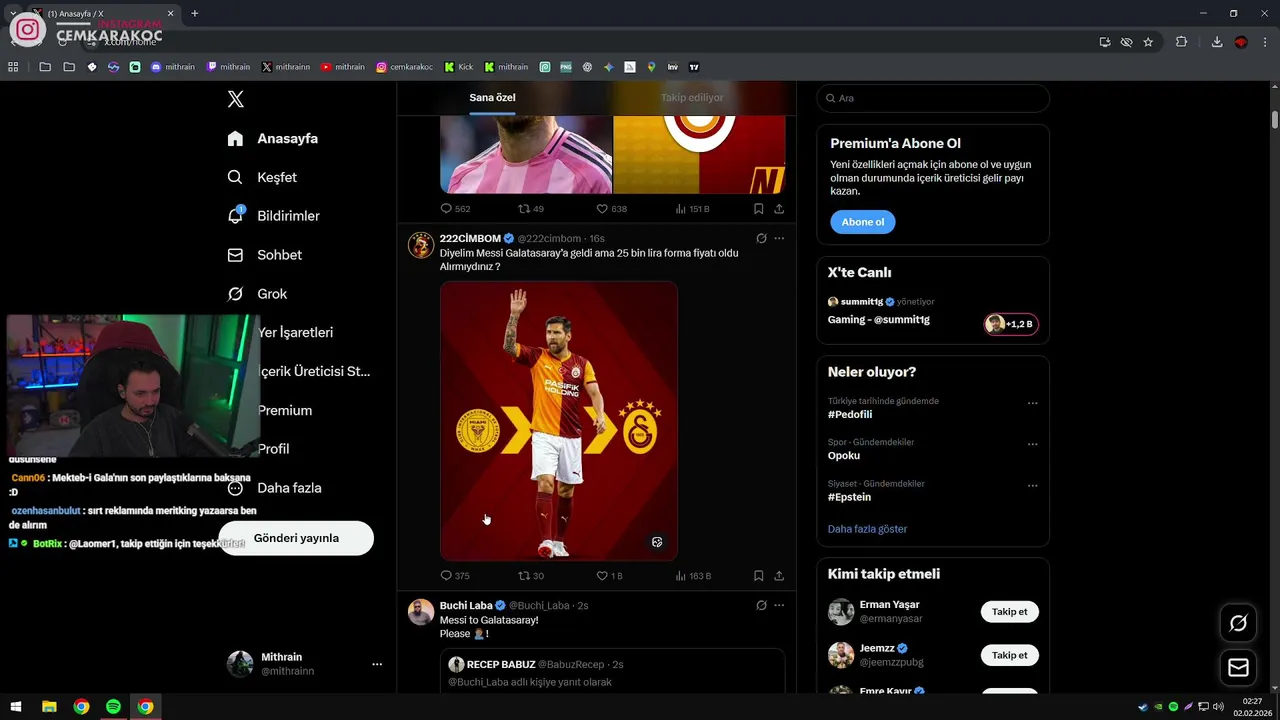The image size is (1280, 720).
Task: Open the Chrome tab search dropdown
Action: coord(13,13)
